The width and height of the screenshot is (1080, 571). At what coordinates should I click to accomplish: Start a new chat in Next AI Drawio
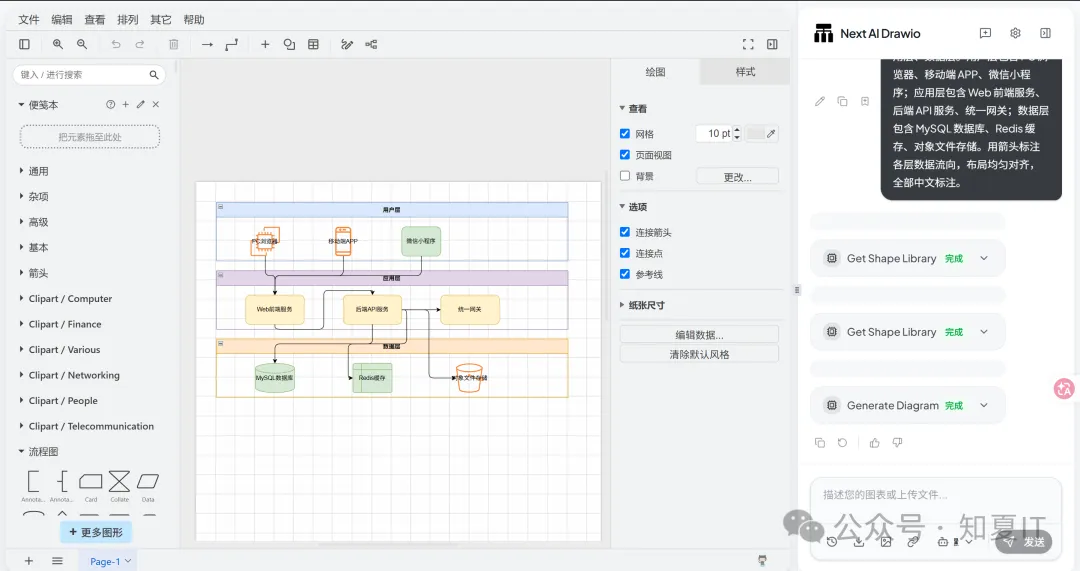click(985, 33)
